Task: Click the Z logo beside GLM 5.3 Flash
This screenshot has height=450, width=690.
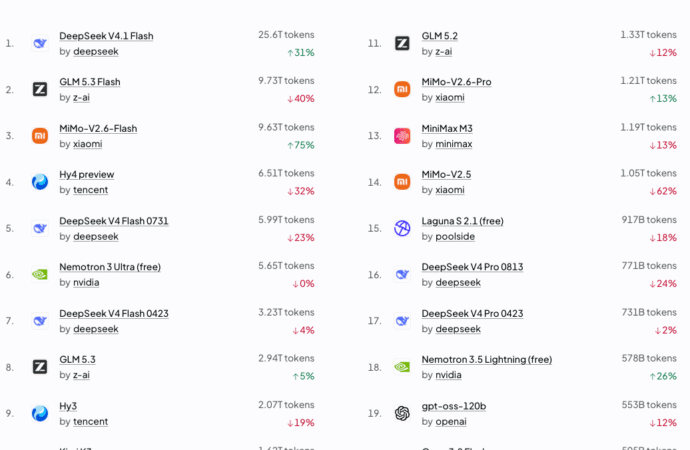Action: click(x=40, y=90)
